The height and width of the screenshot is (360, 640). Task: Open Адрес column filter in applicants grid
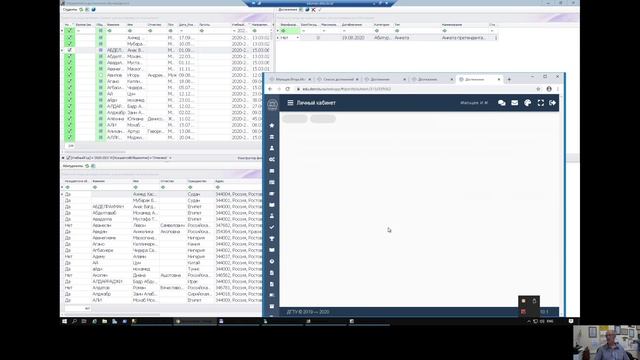(x=218, y=187)
